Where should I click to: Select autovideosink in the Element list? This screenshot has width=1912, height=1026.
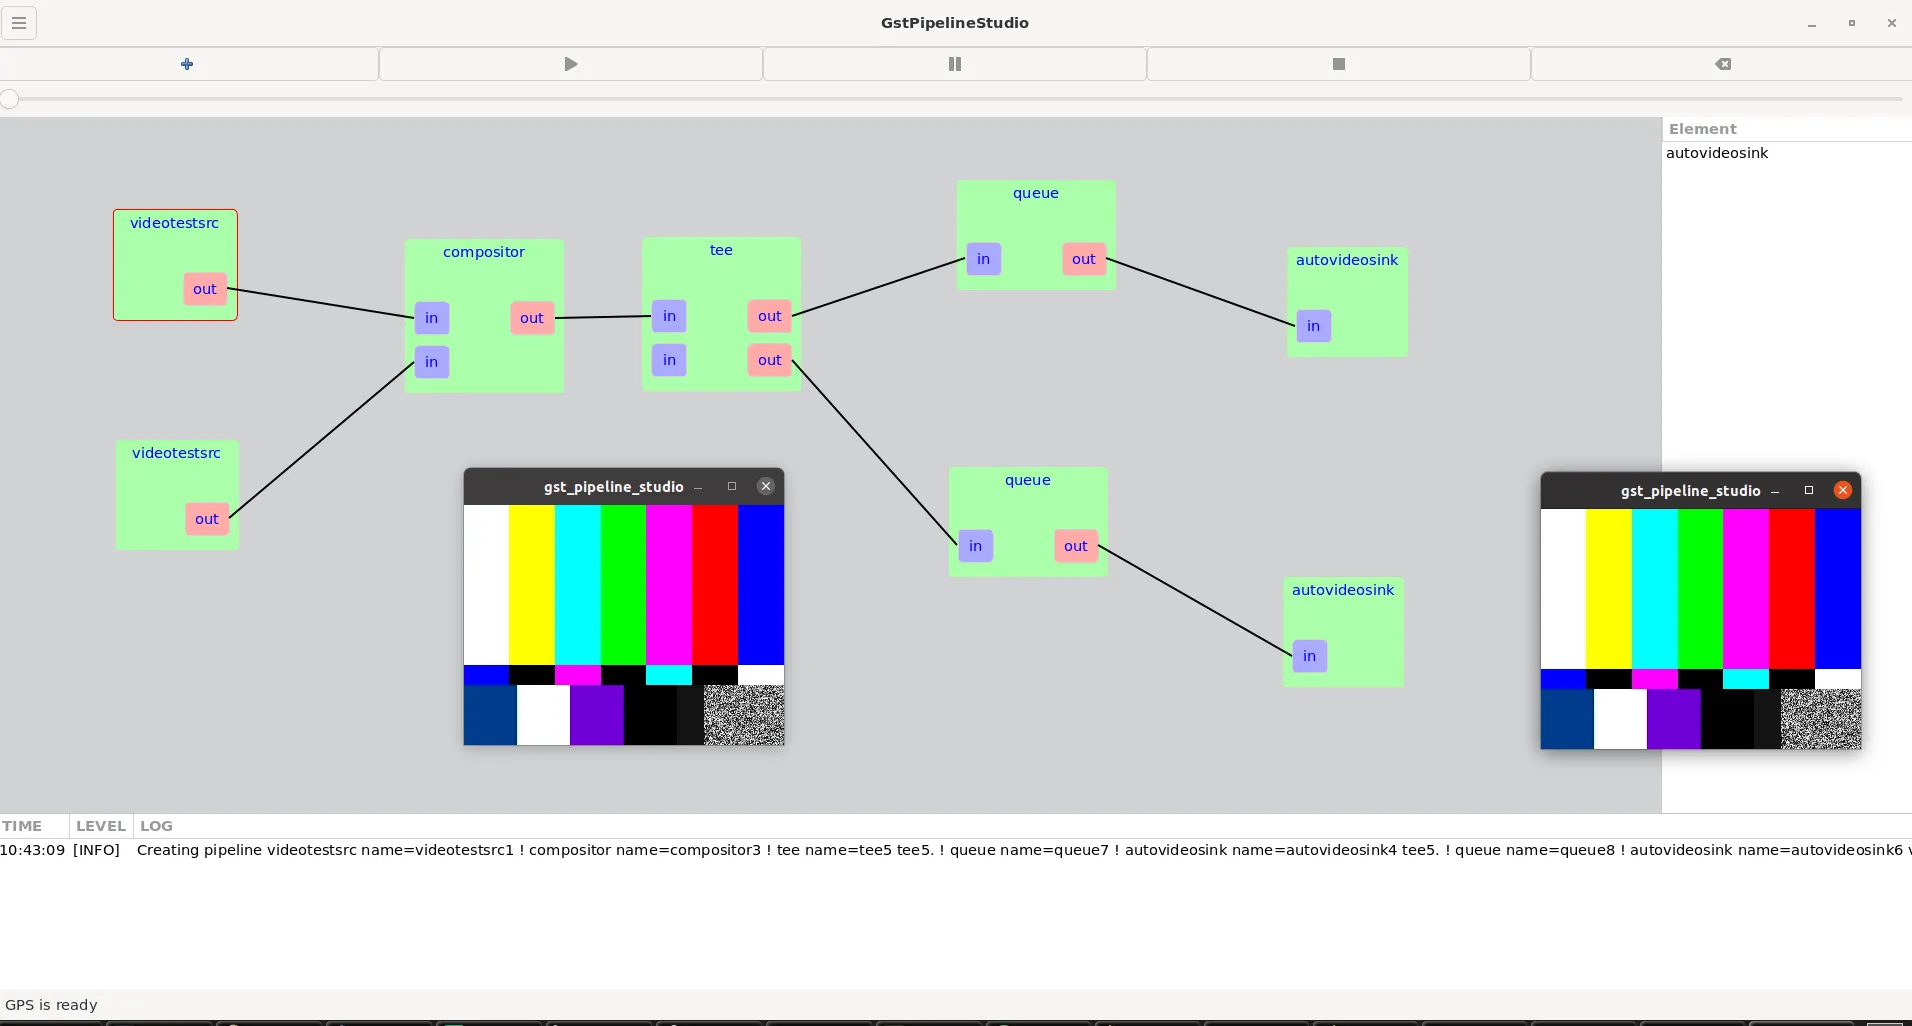(1716, 153)
